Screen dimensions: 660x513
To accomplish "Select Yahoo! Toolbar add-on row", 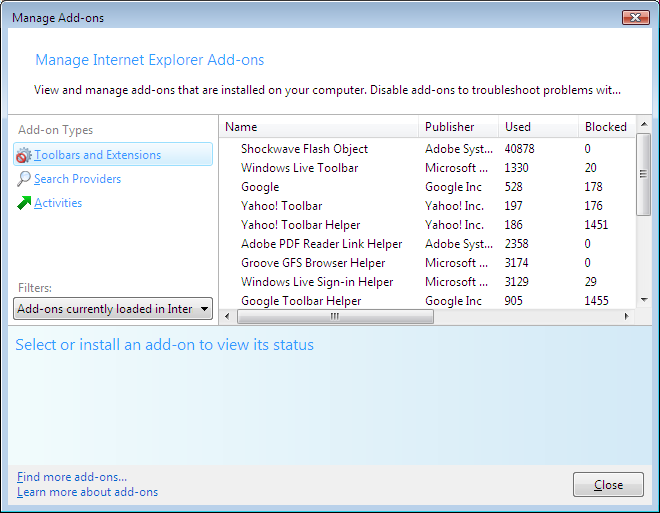I will [427, 205].
